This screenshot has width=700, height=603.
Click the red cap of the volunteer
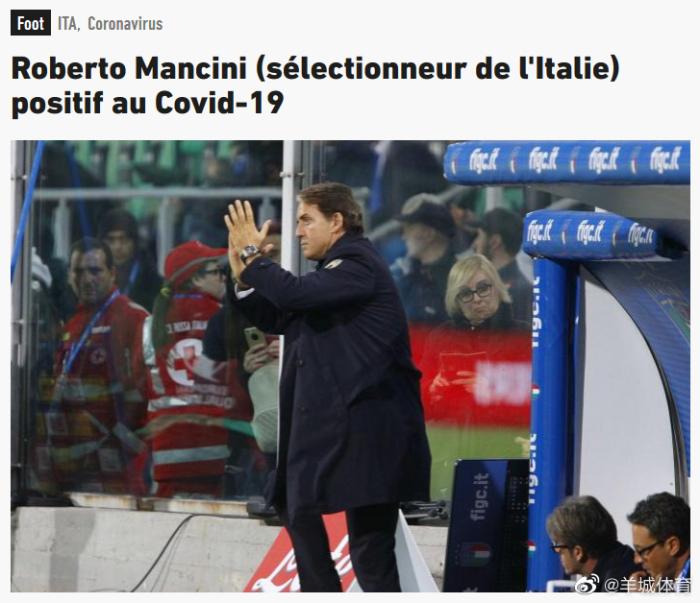pos(192,259)
